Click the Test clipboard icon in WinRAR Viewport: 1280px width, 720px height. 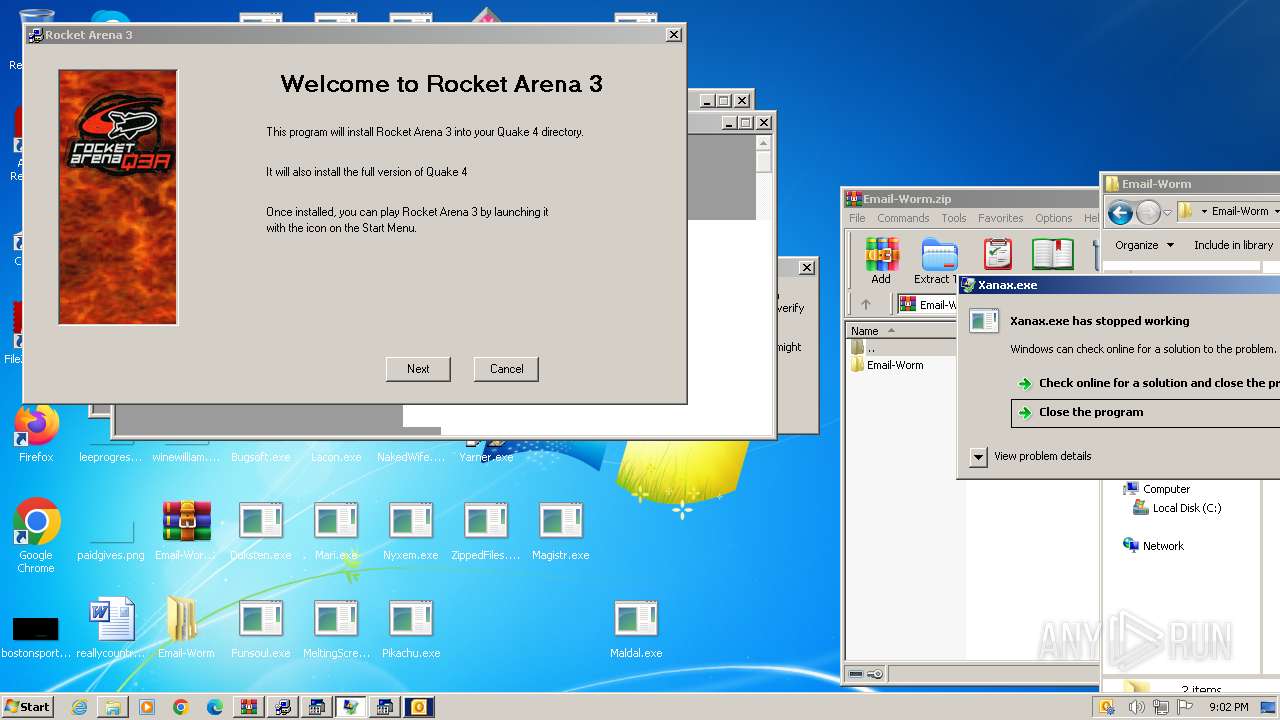[997, 254]
